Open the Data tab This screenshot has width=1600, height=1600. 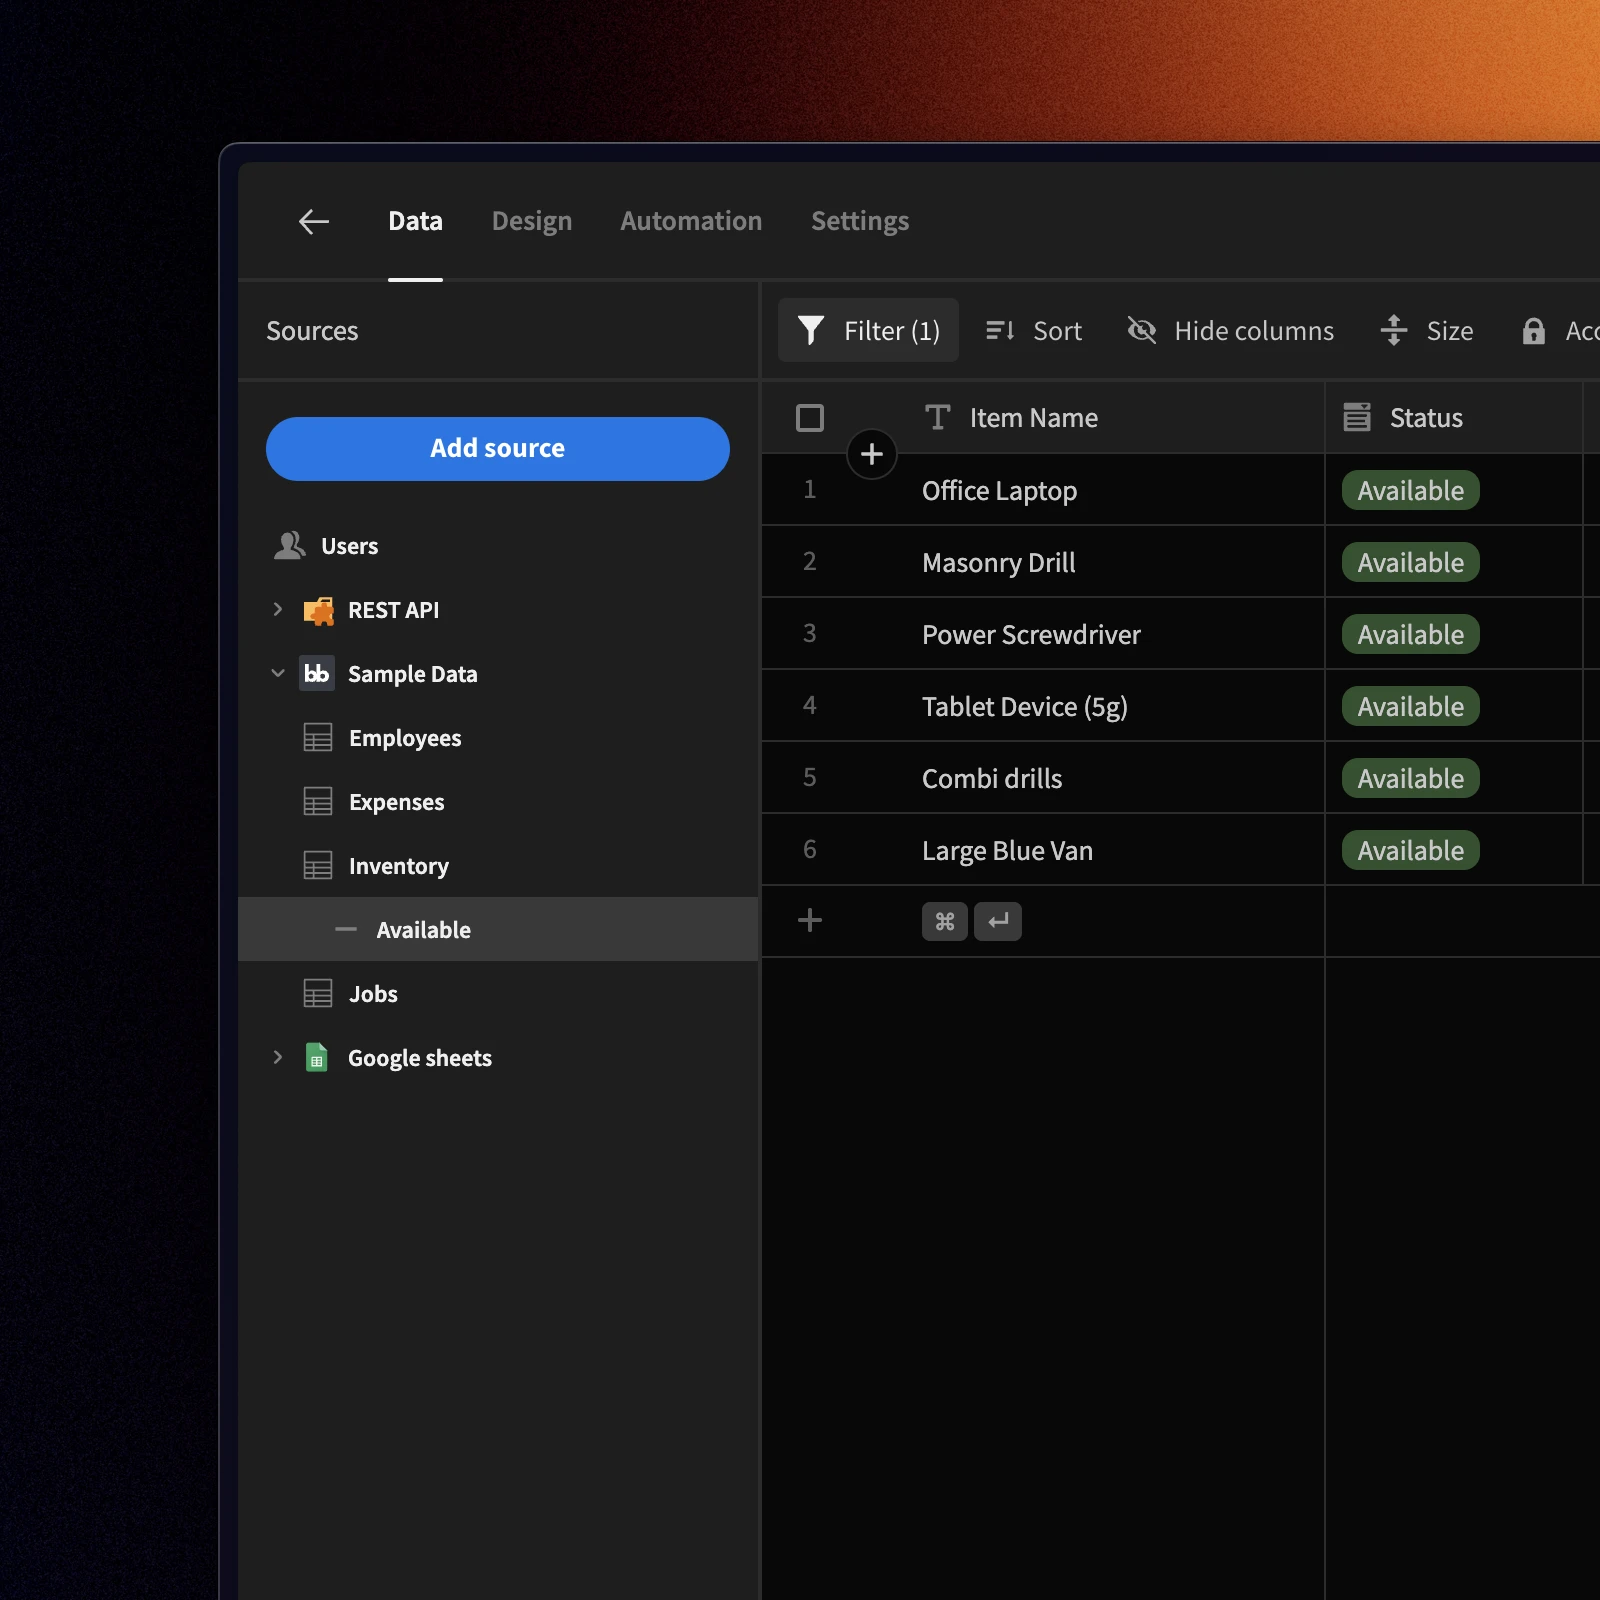[x=415, y=221]
